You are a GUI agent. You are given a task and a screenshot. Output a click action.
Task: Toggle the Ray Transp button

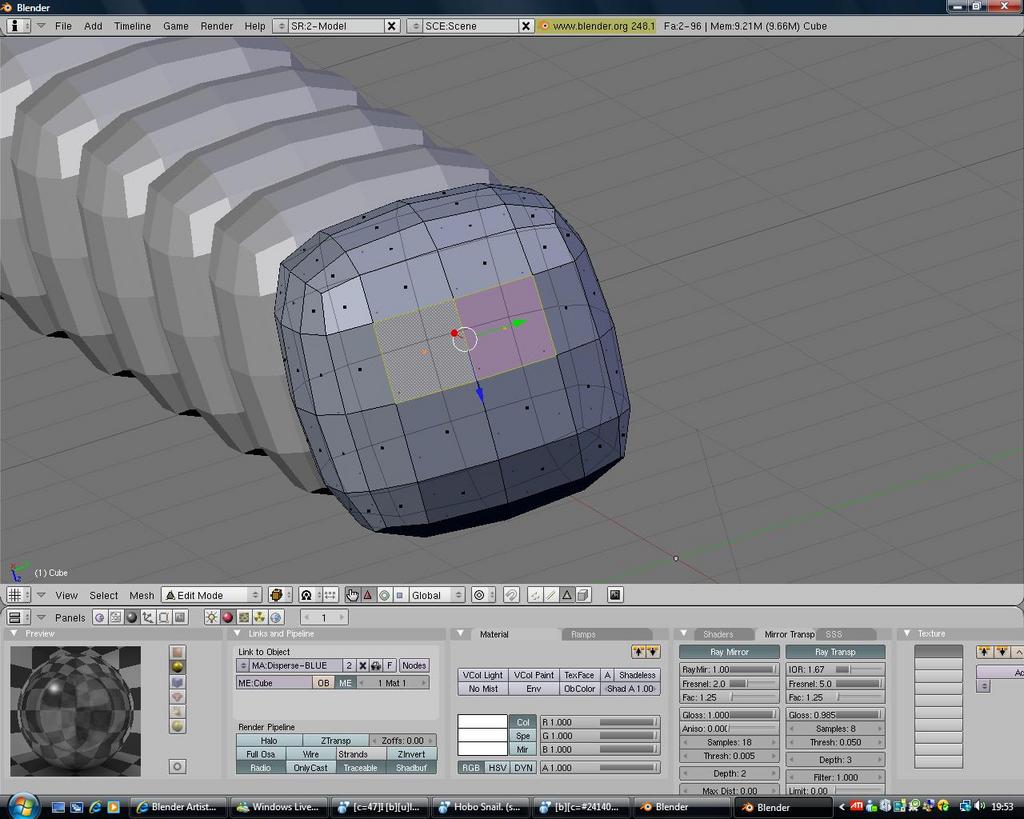pyautogui.click(x=835, y=652)
